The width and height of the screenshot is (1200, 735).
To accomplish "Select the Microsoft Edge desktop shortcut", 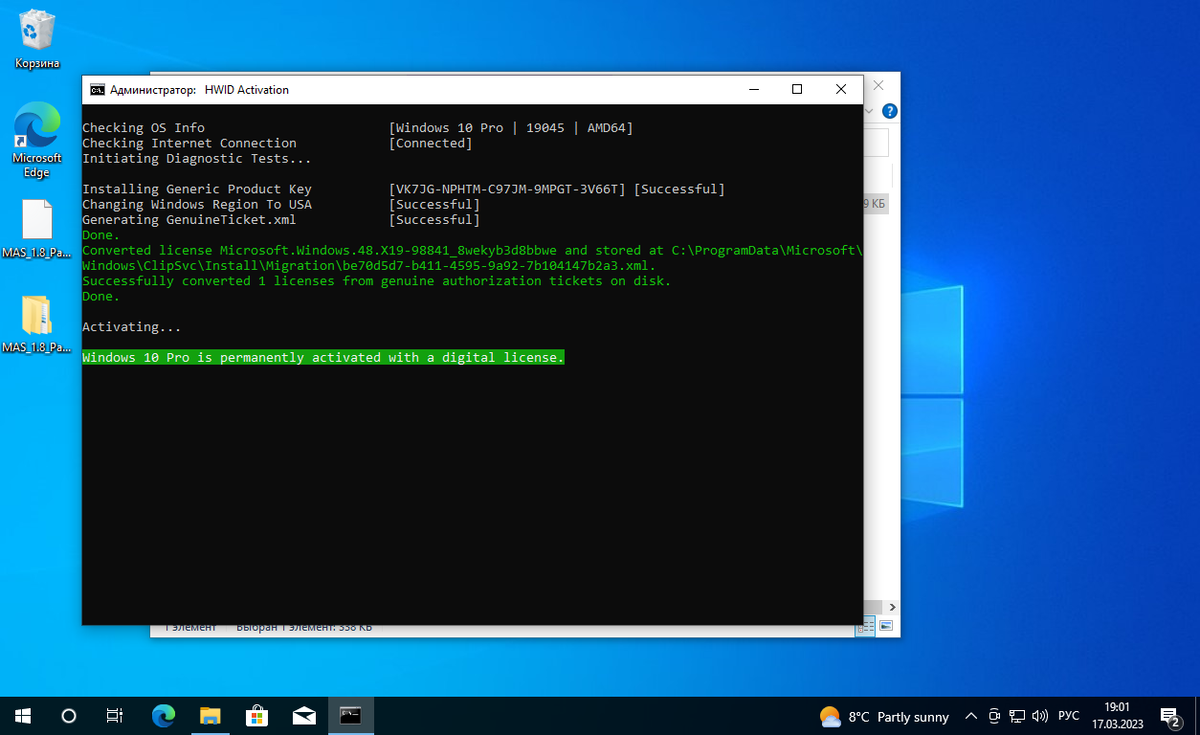I will coord(37,141).
